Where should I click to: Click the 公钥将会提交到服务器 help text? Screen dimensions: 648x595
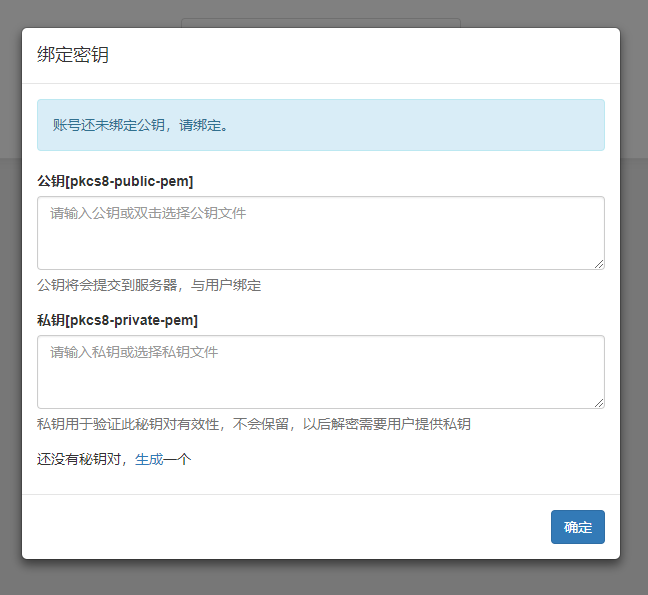pos(149,285)
